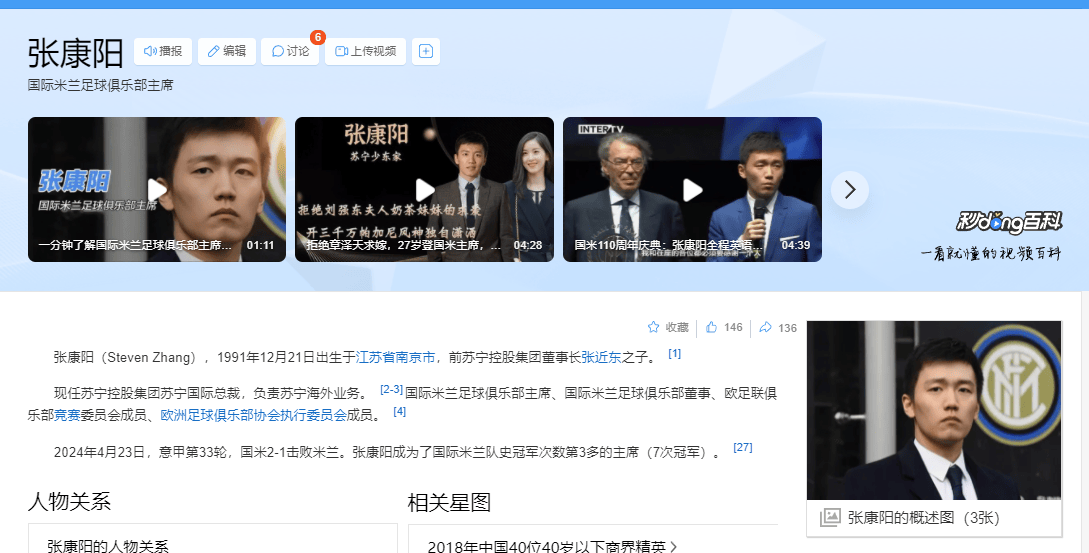1089x553 pixels.
Task: Open the 竞赛 link
Action: [x=67, y=415]
